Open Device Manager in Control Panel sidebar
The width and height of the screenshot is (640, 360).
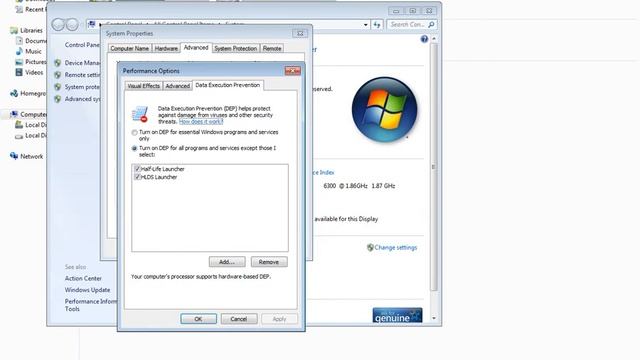(82, 63)
